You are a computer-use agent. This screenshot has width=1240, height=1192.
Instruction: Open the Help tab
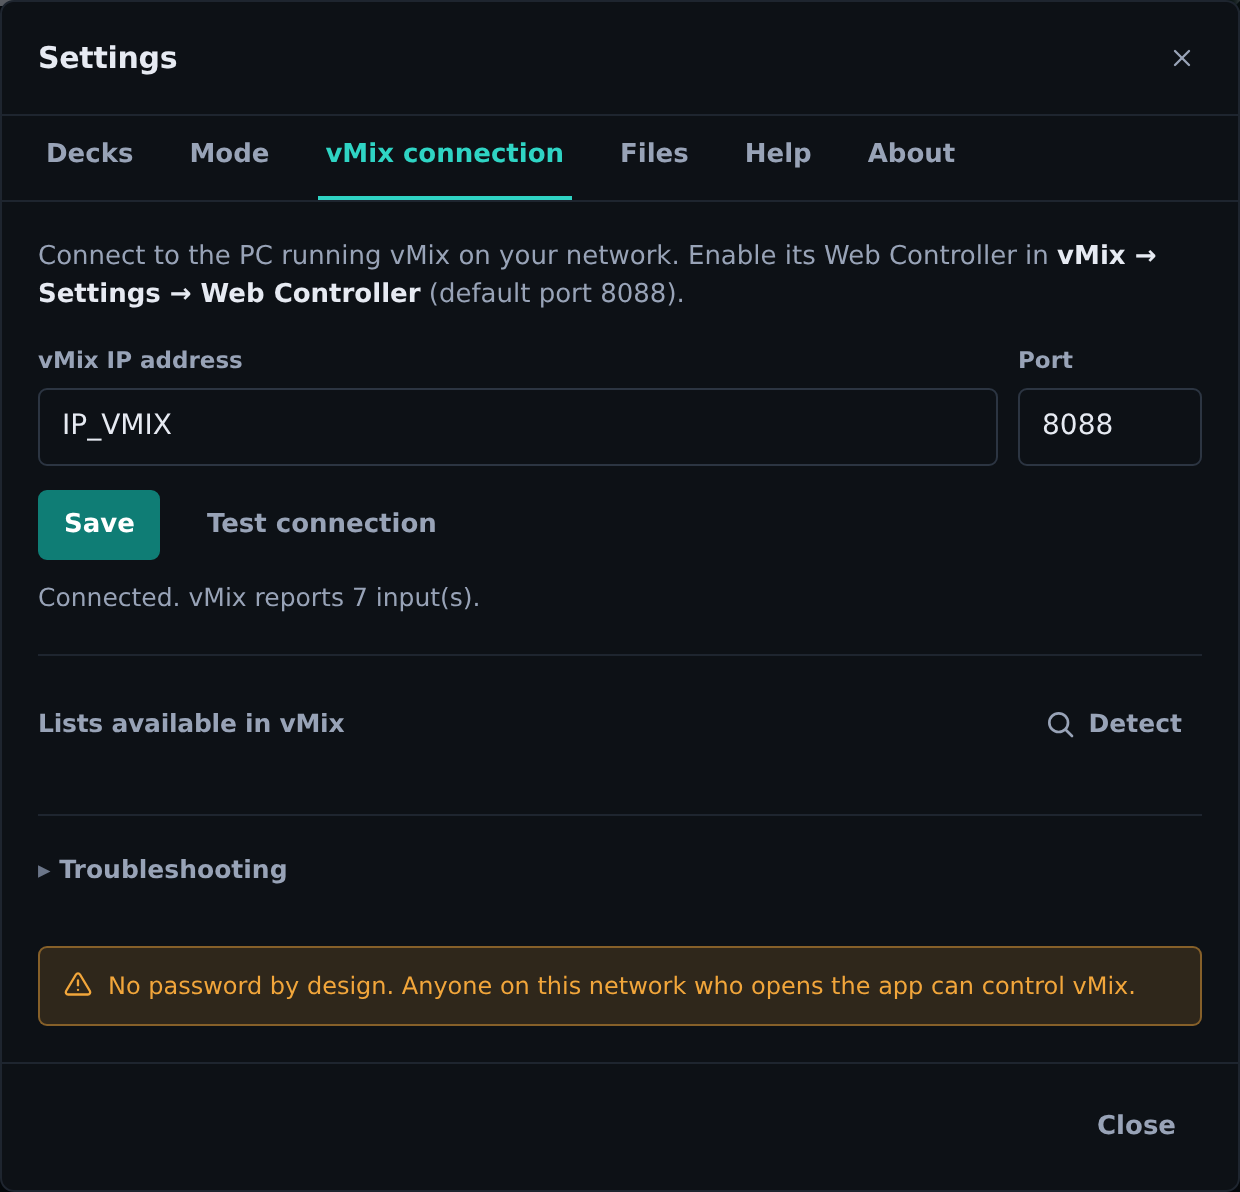click(x=778, y=153)
